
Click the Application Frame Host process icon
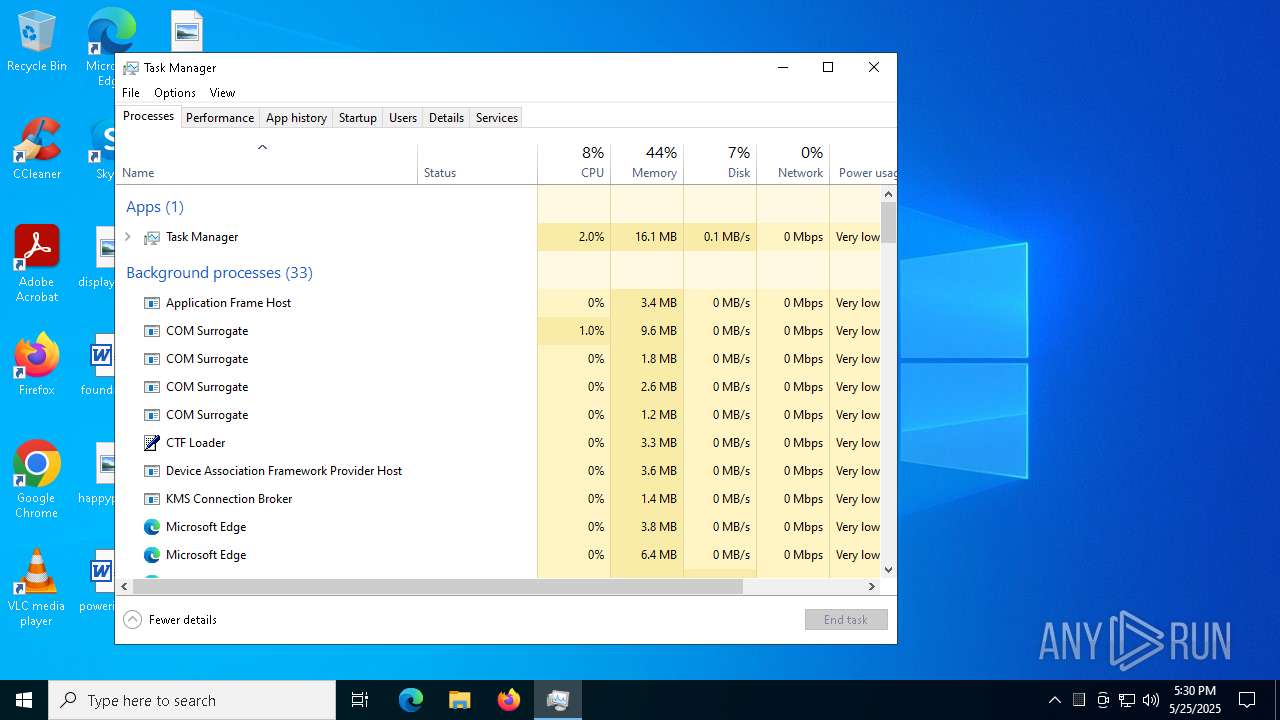(152, 303)
